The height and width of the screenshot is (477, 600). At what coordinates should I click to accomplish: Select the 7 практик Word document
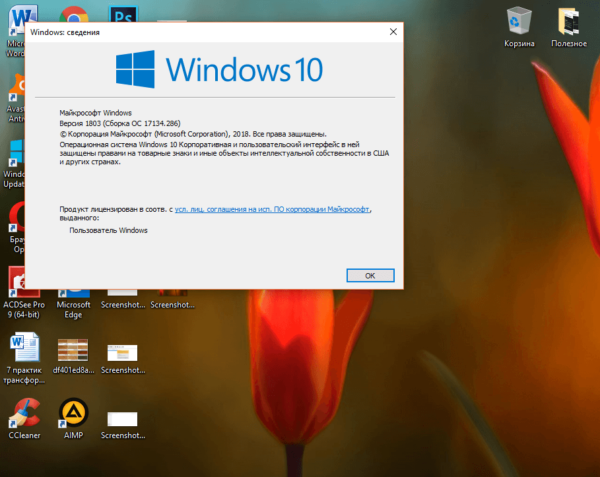pos(24,358)
